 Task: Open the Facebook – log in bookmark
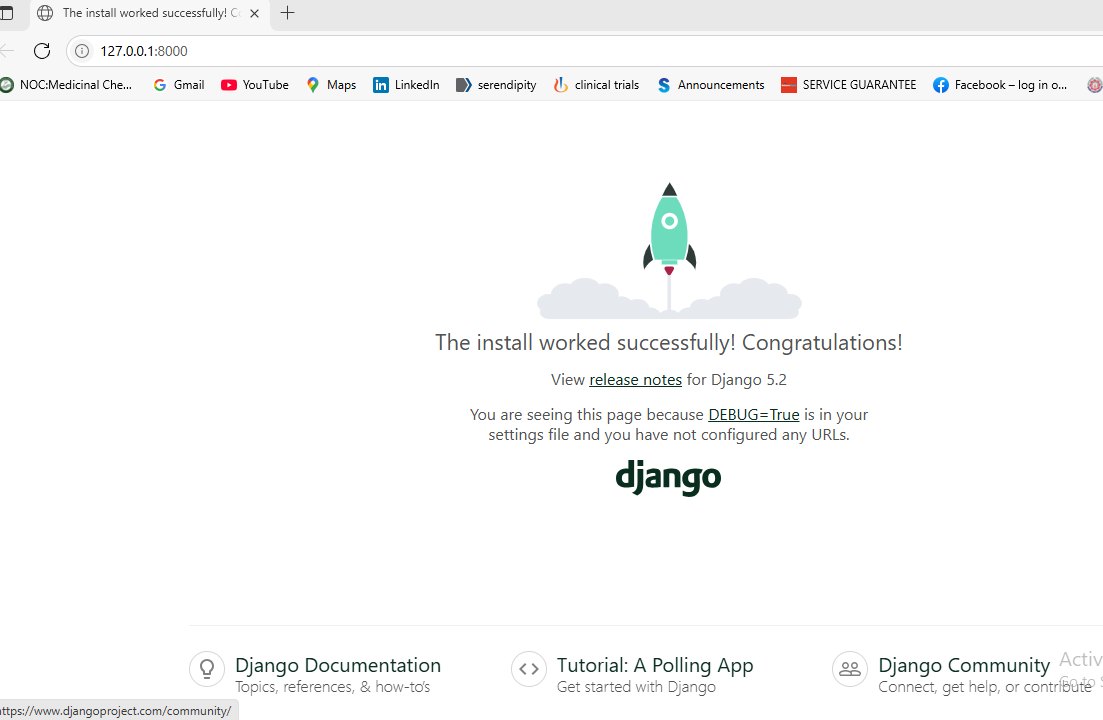tap(1000, 85)
